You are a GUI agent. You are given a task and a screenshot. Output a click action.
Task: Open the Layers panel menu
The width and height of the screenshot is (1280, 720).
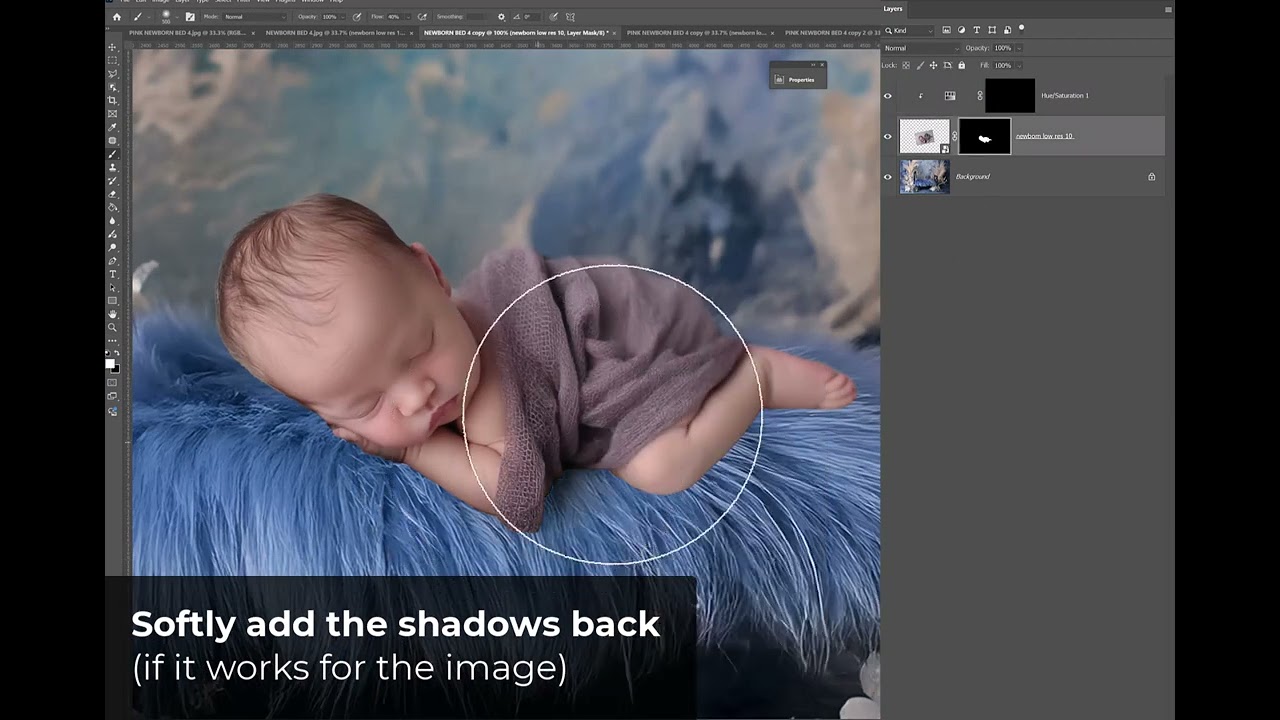[1168, 9]
